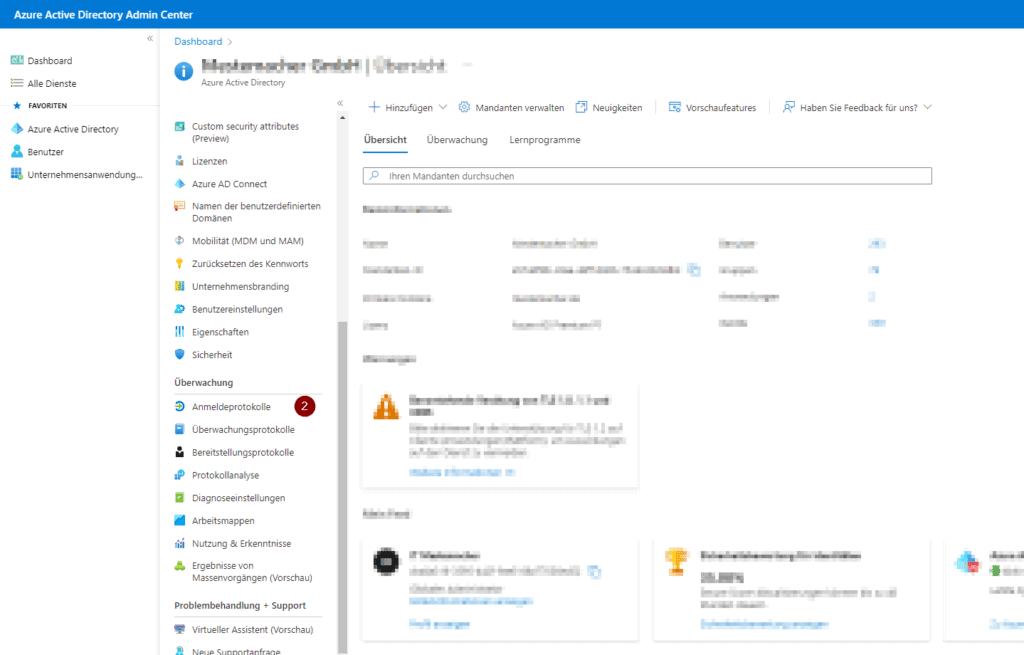This screenshot has height=655, width=1024.
Task: Click the Protokollanalyse icon
Action: pos(180,475)
